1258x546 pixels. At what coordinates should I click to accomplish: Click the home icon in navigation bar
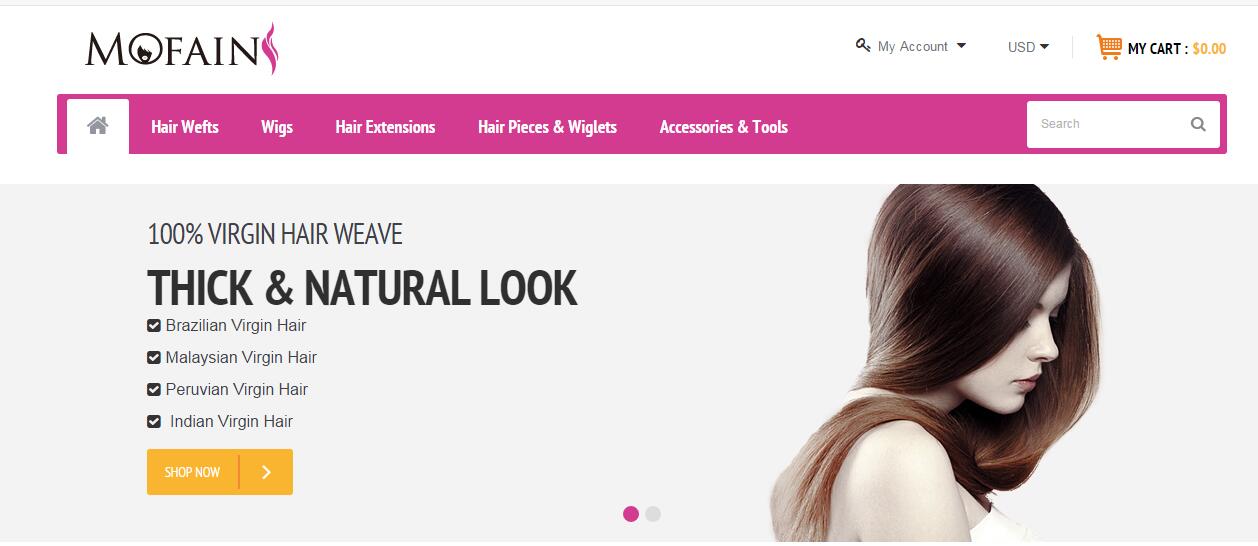tap(97, 125)
